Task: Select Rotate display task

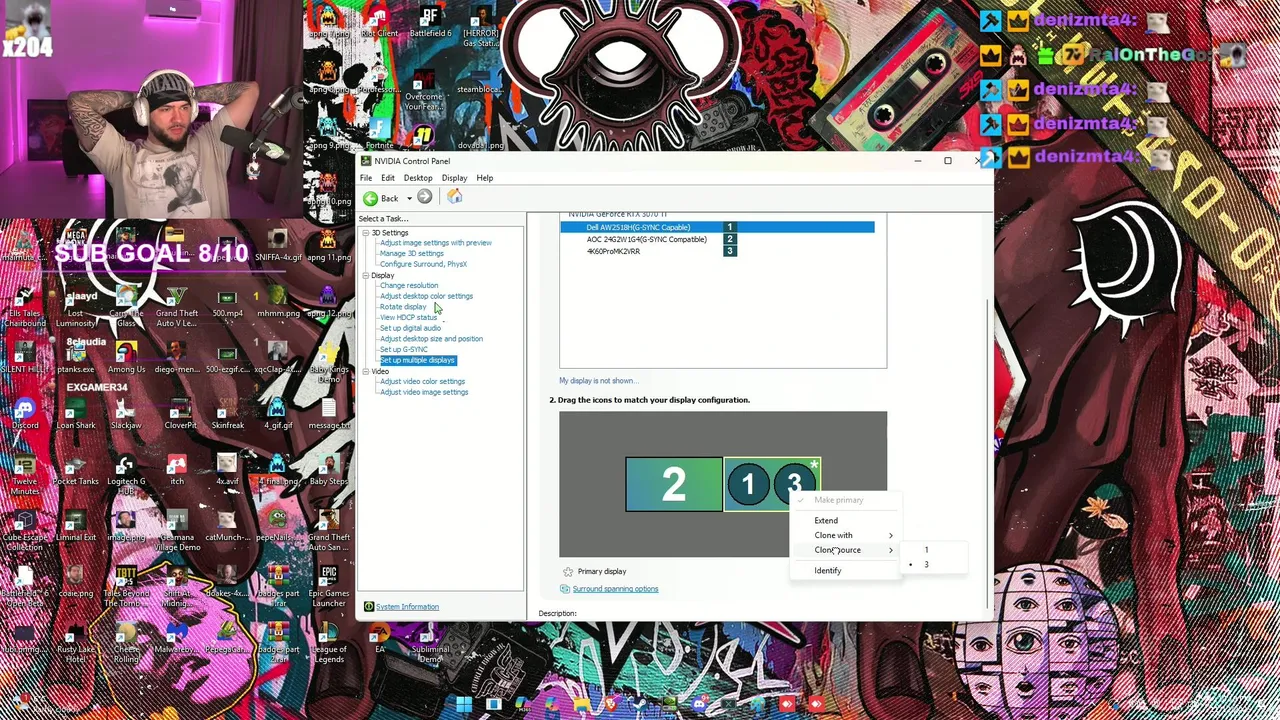Action: 402,307
